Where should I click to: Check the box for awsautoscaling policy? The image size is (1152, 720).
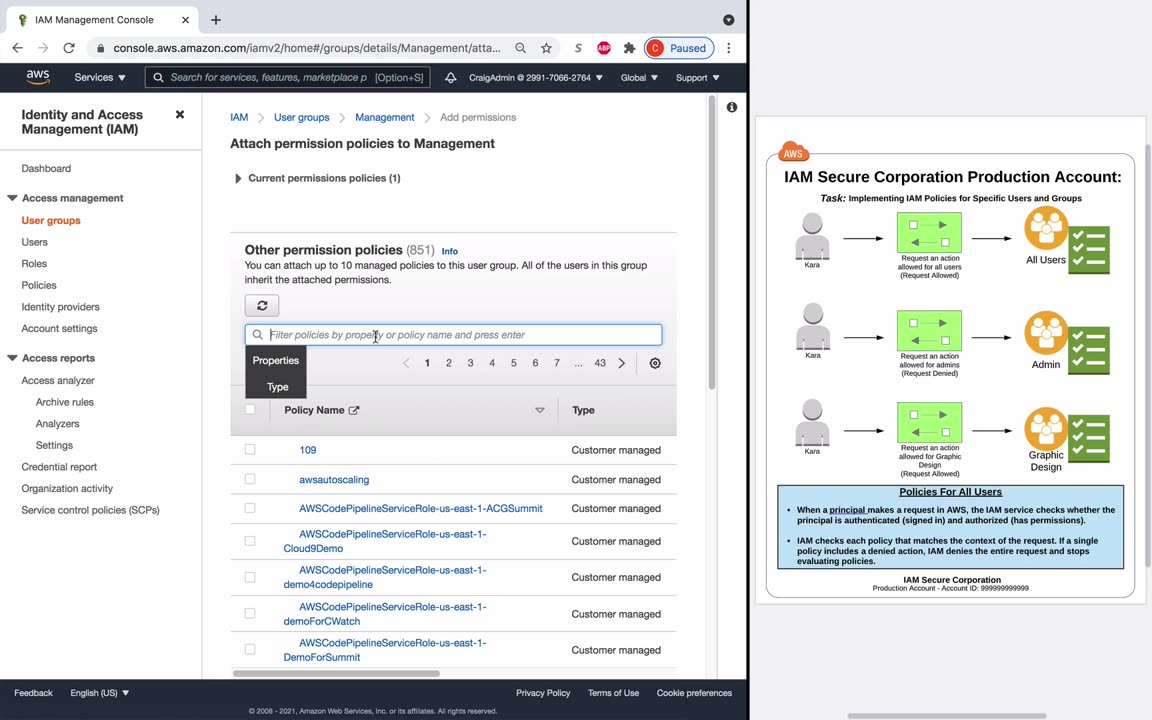coord(250,479)
